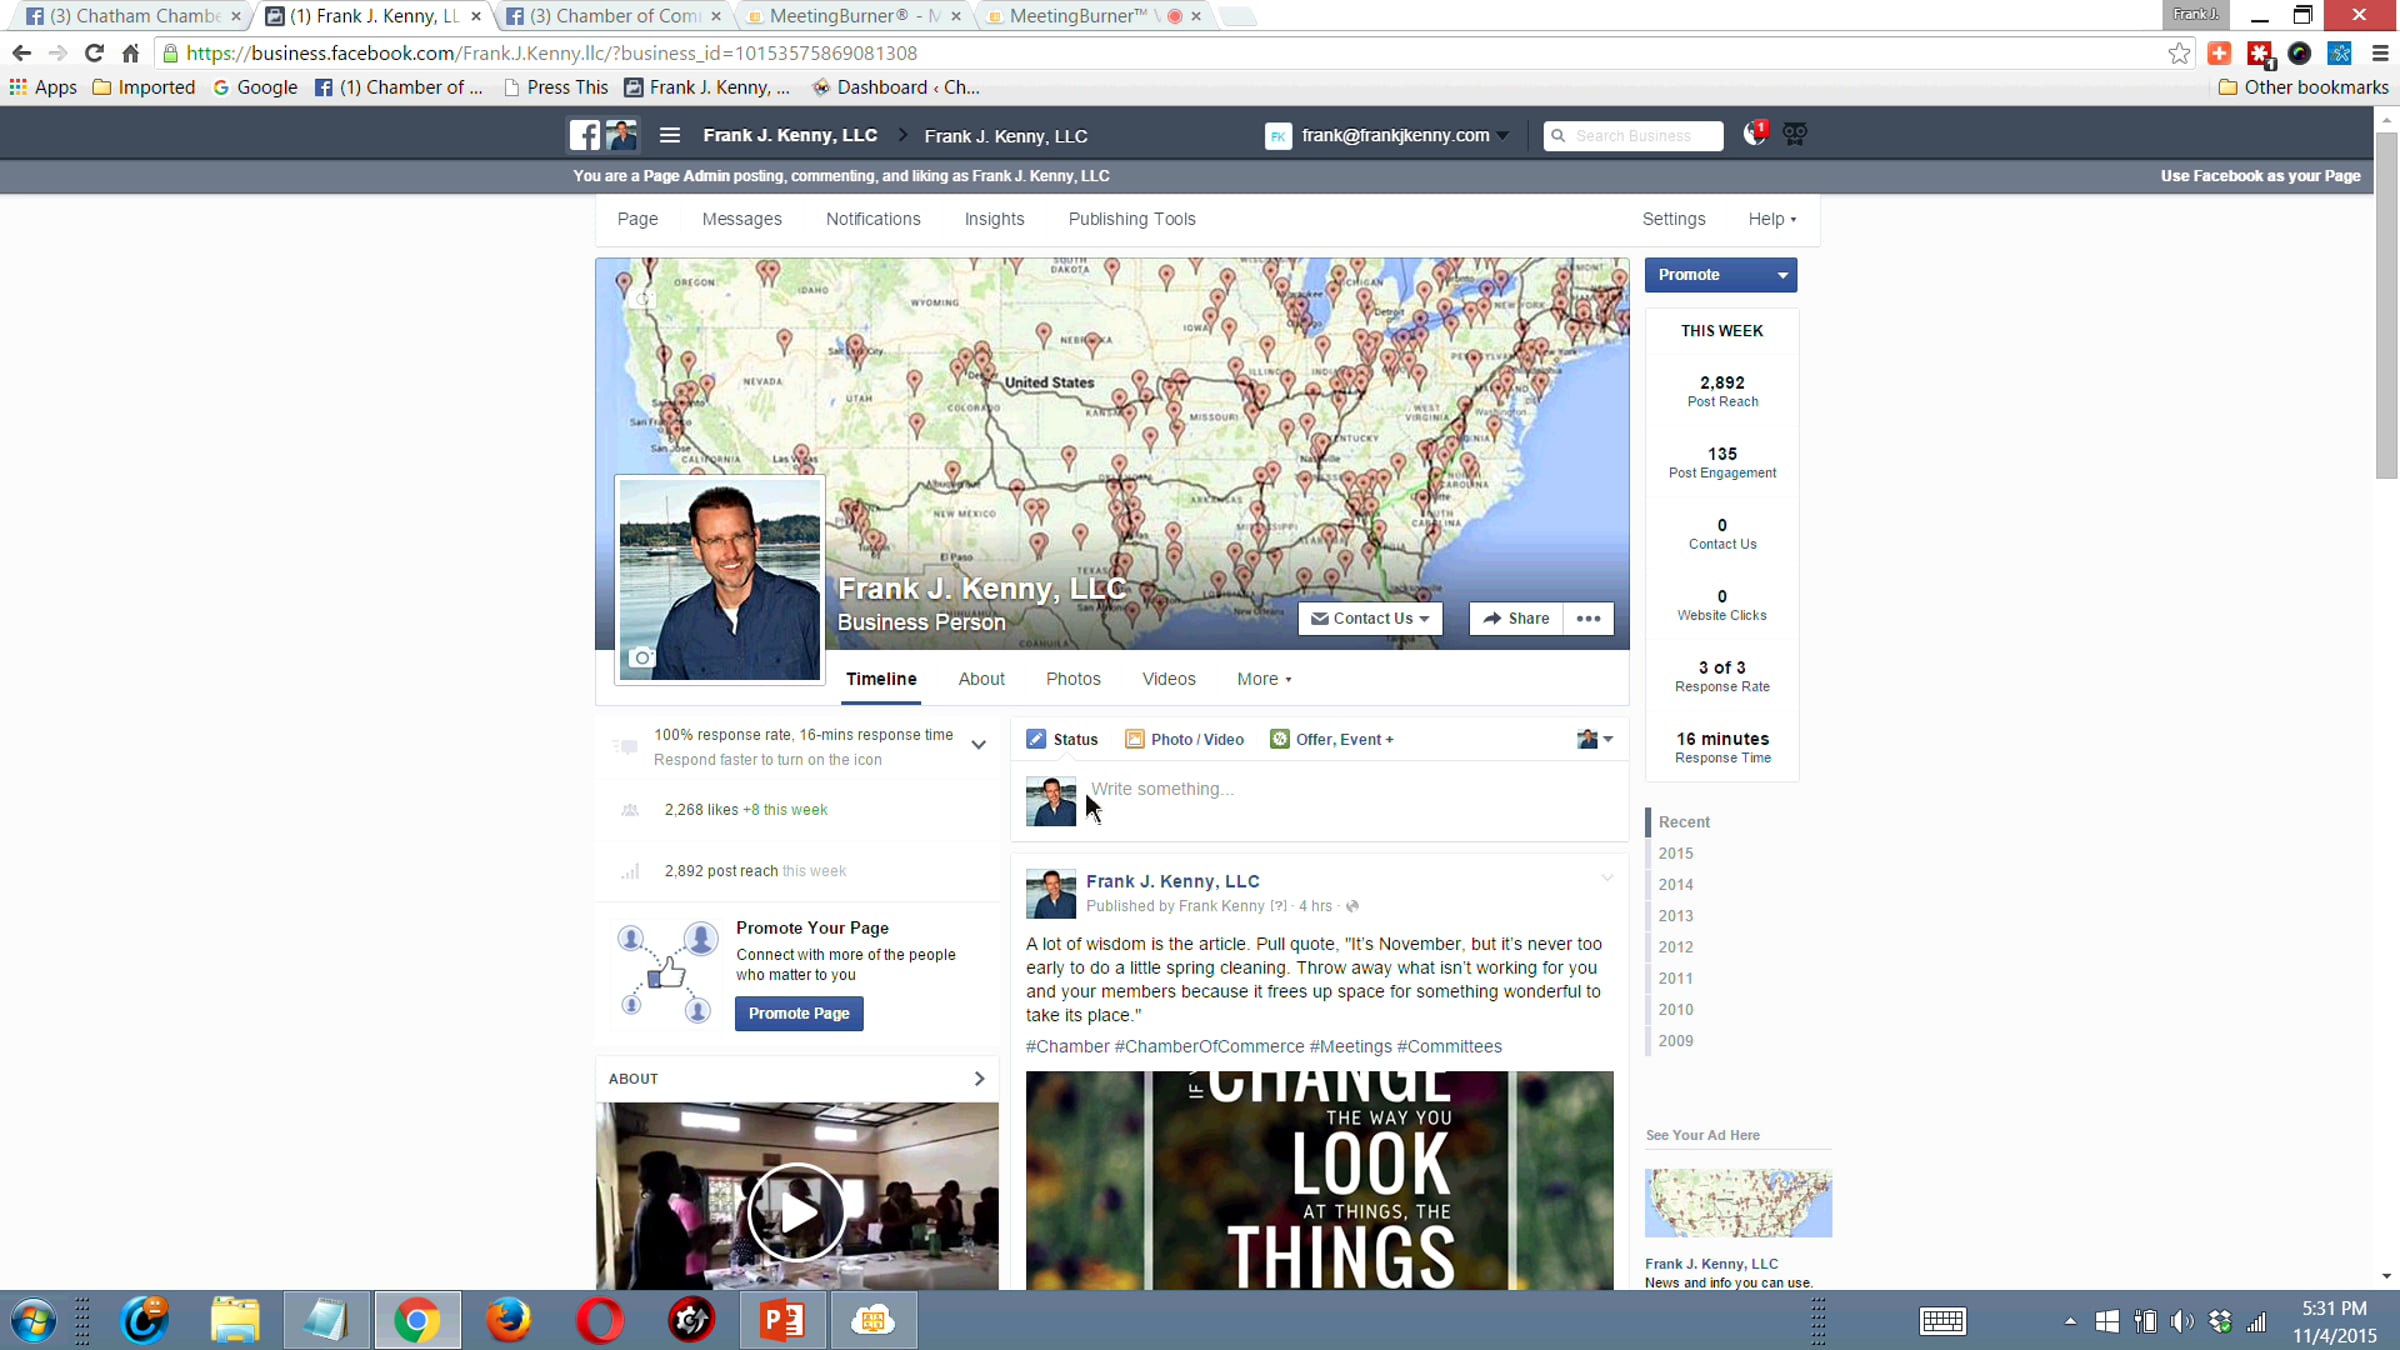Click the Promote Page button

(x=798, y=1014)
